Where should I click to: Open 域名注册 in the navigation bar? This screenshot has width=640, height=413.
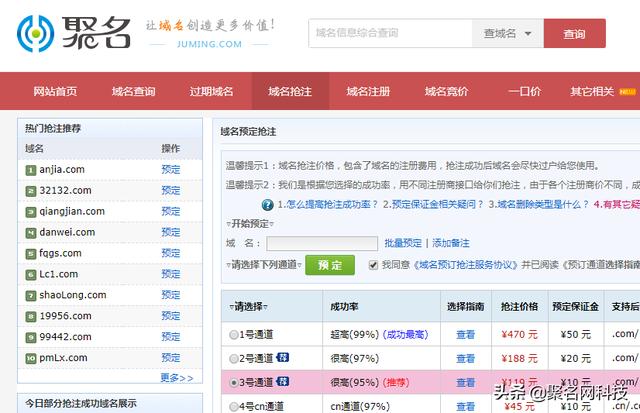(368, 91)
